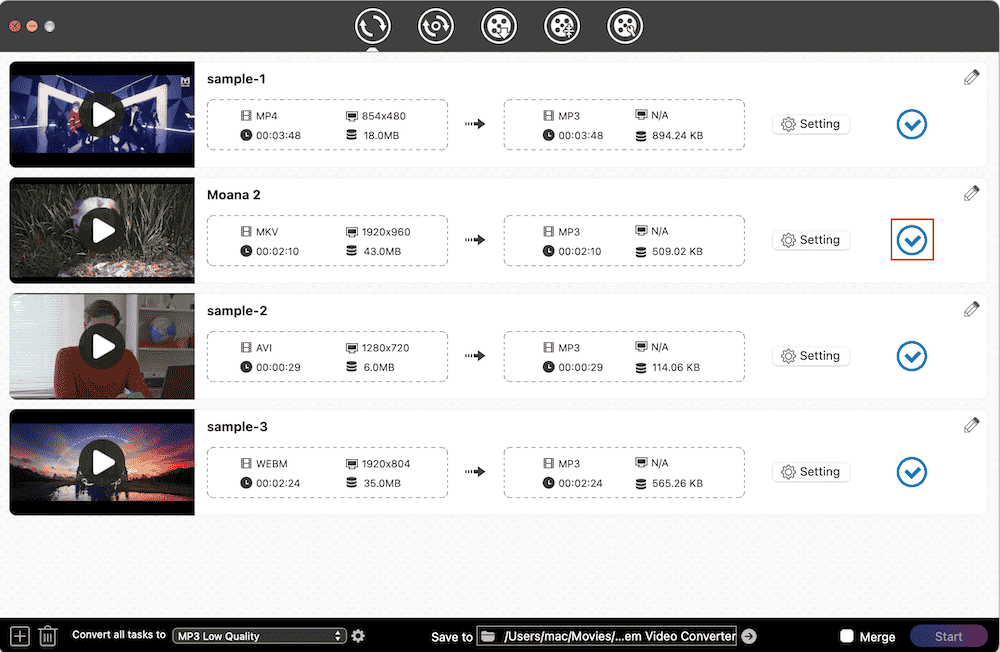Start the conversion
The width and height of the screenshot is (1000, 652).
coord(948,636)
